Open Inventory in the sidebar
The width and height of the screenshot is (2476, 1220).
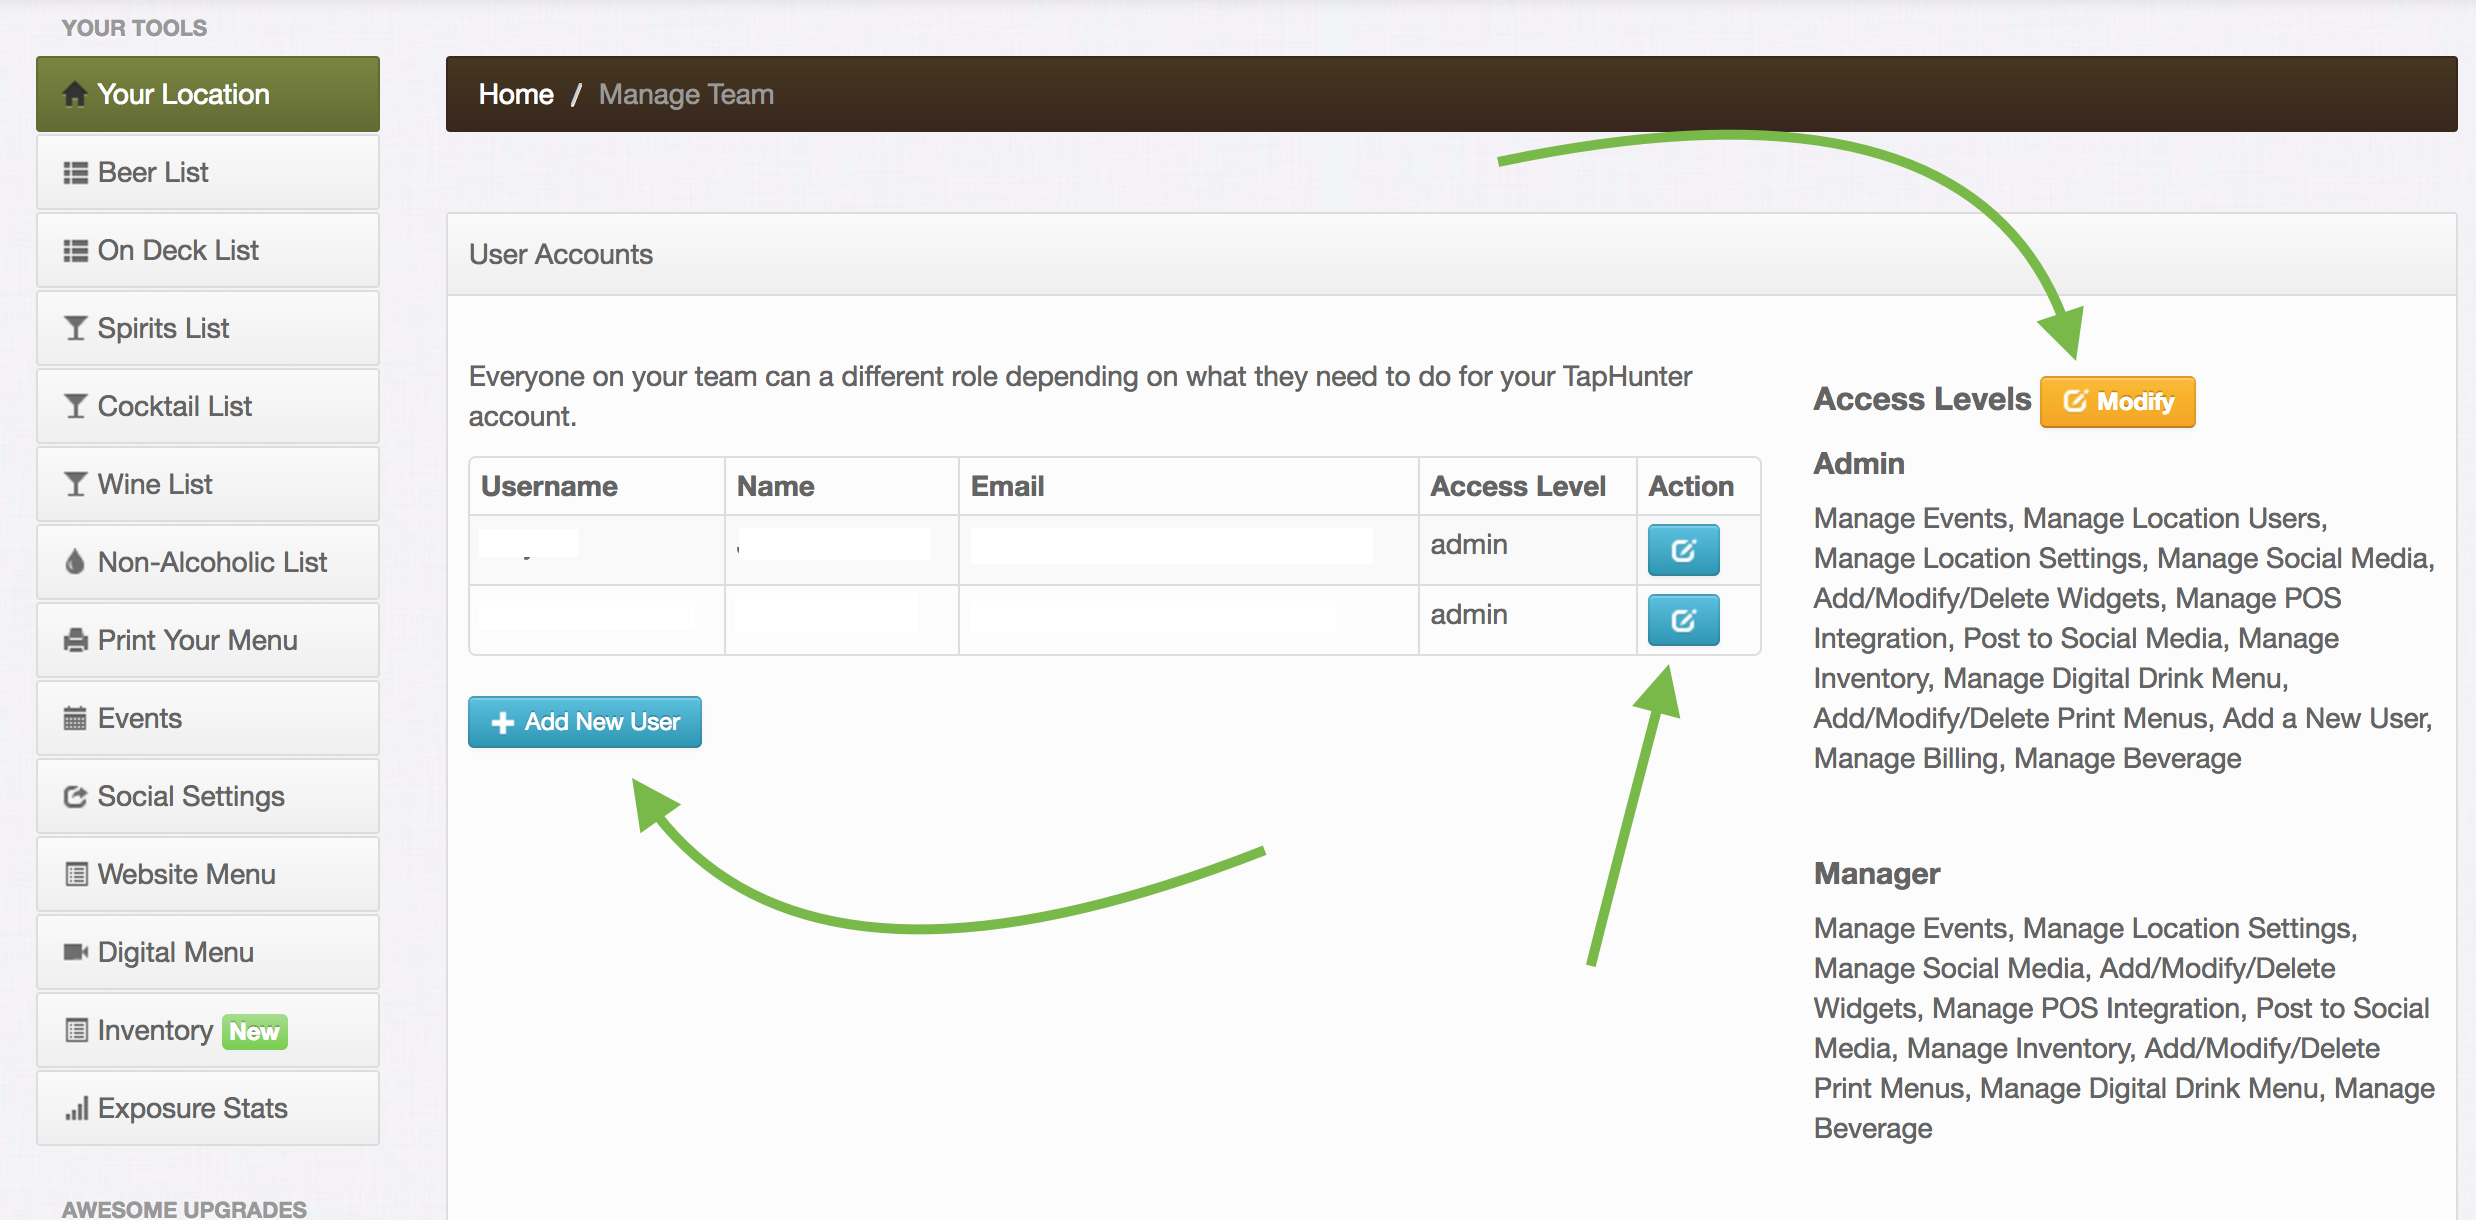[x=208, y=1030]
